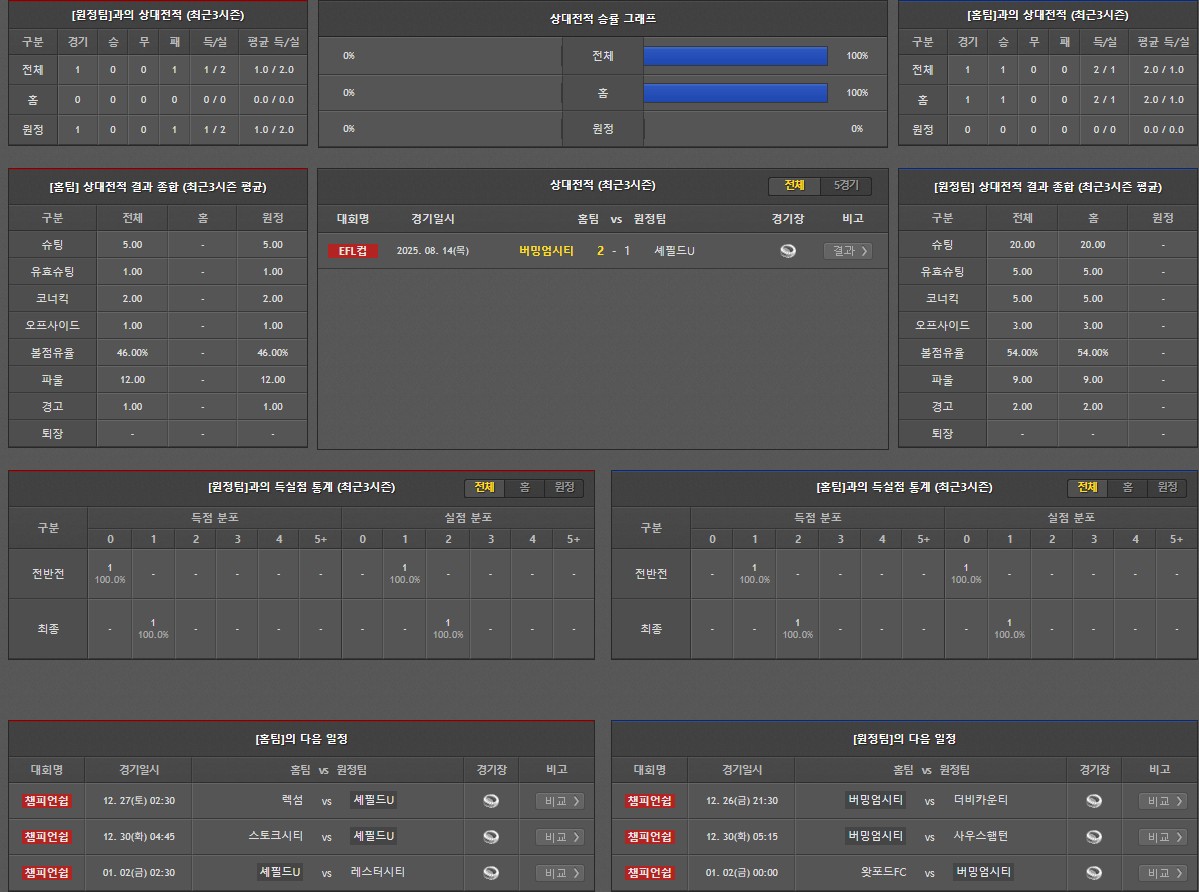Viewport: 1199px width, 892px height.
Task: Click stadium icon in 스토크시티 vs 셰필드U row
Action: click(x=490, y=837)
